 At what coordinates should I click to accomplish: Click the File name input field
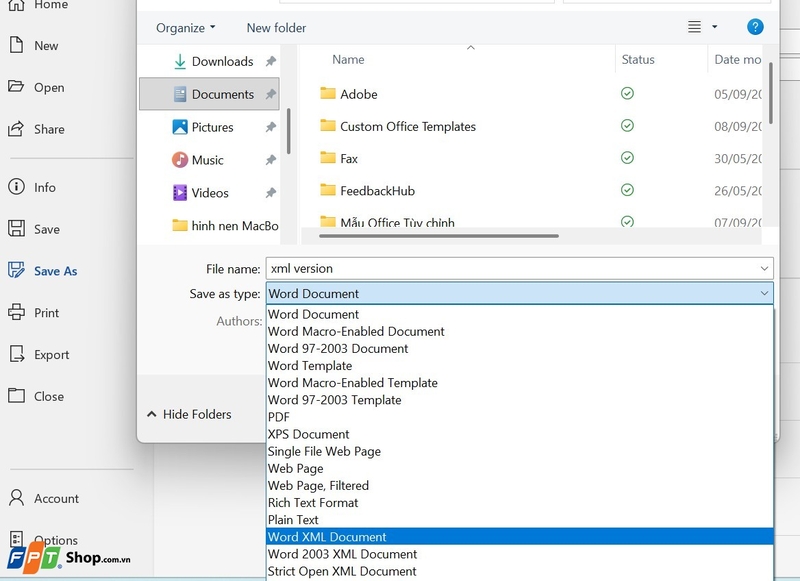click(x=513, y=268)
